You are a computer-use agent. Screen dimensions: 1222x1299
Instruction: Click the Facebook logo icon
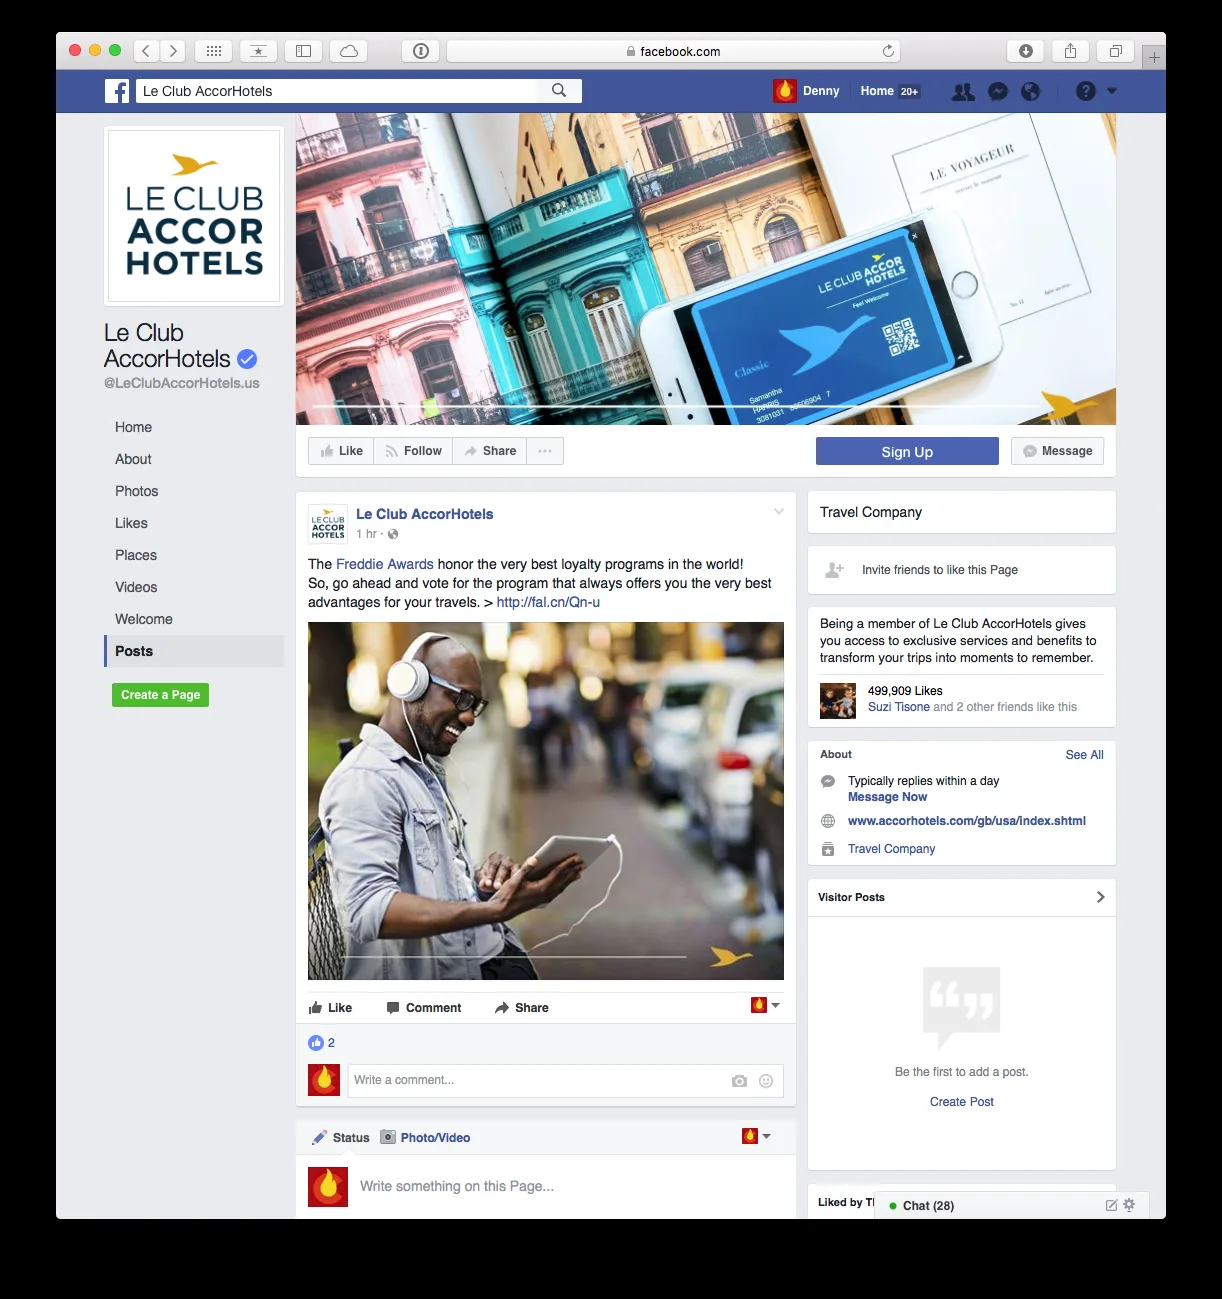tap(117, 91)
